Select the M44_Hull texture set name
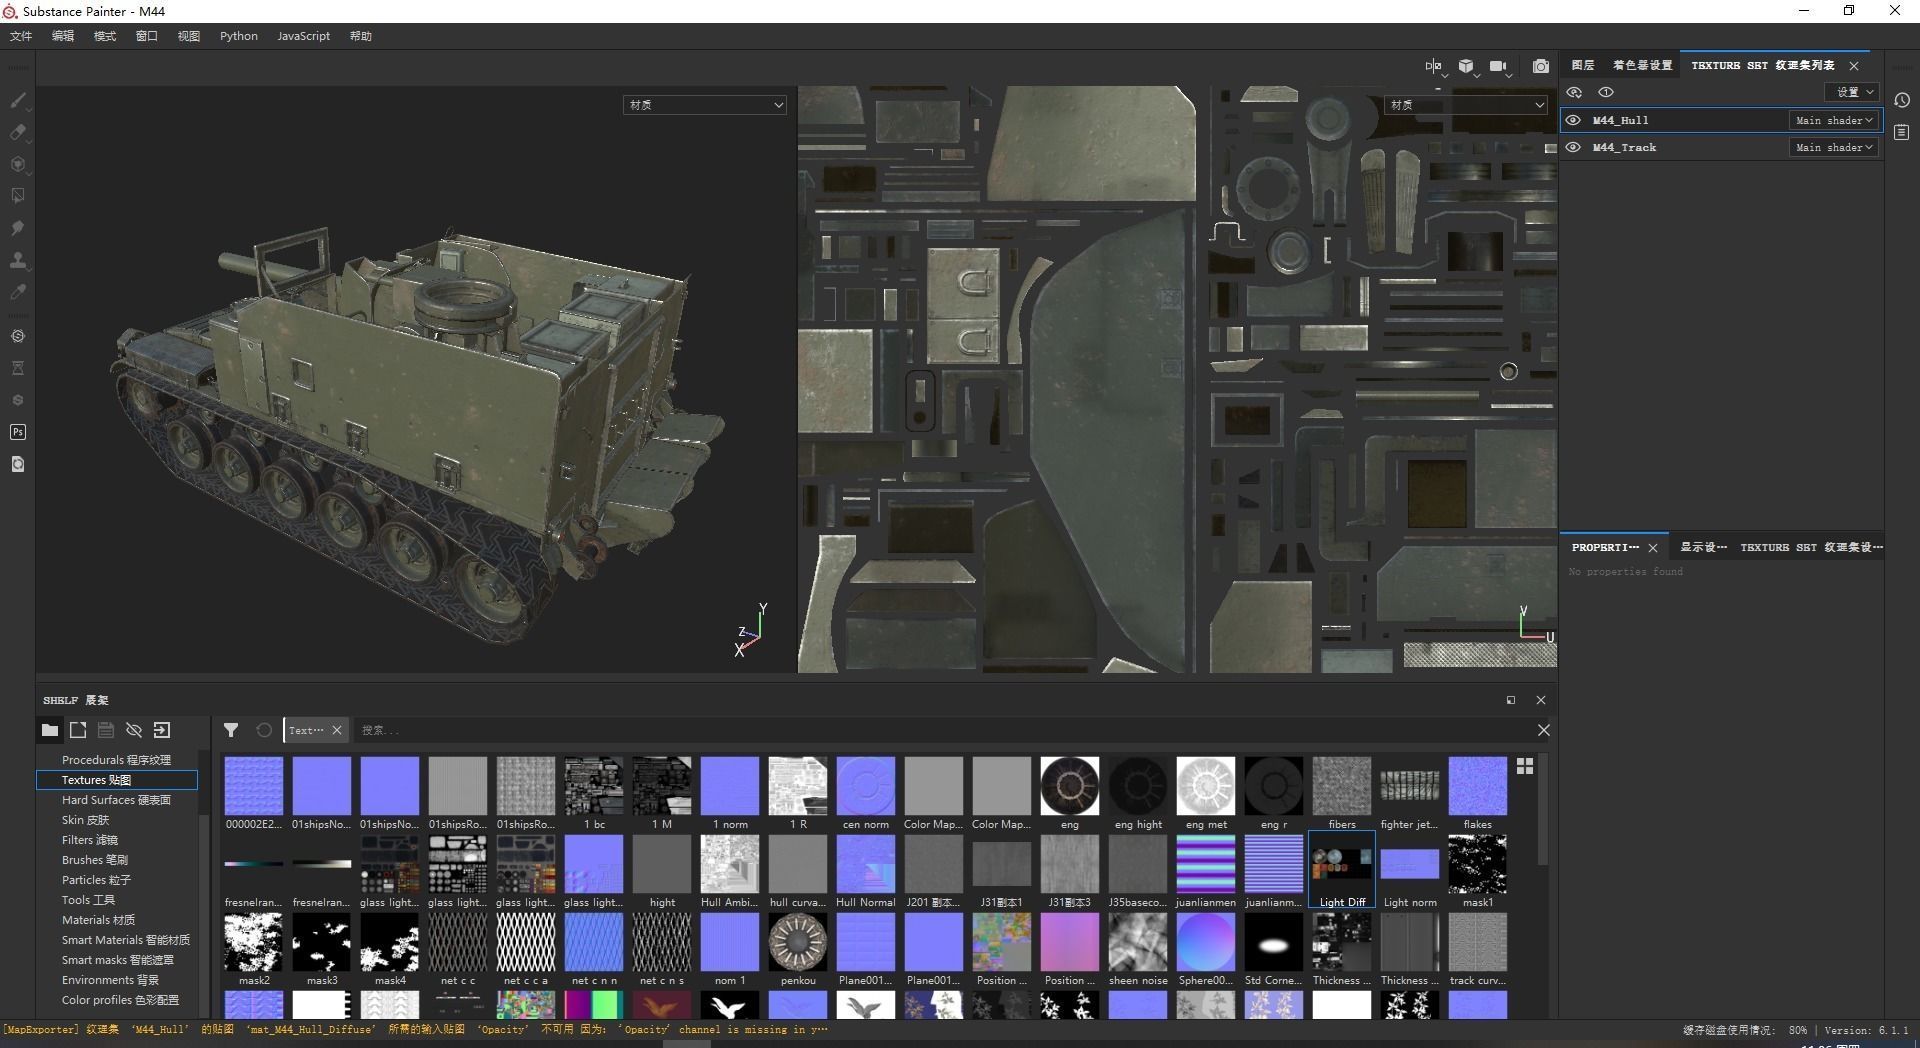 click(x=1621, y=120)
